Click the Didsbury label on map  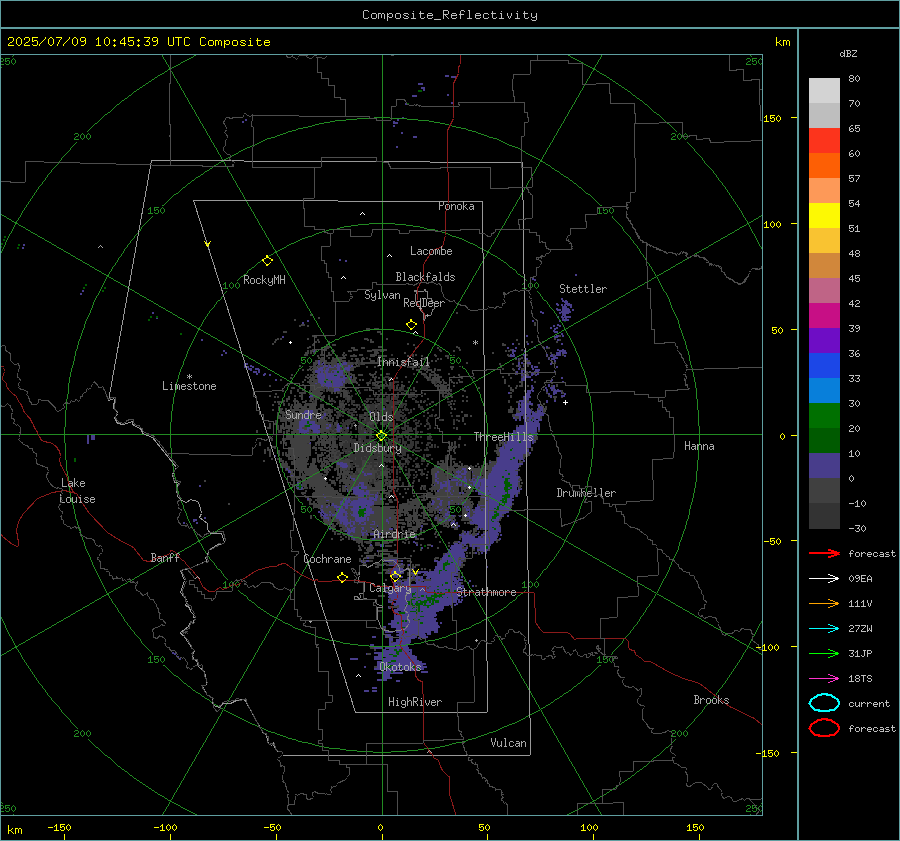[x=377, y=448]
